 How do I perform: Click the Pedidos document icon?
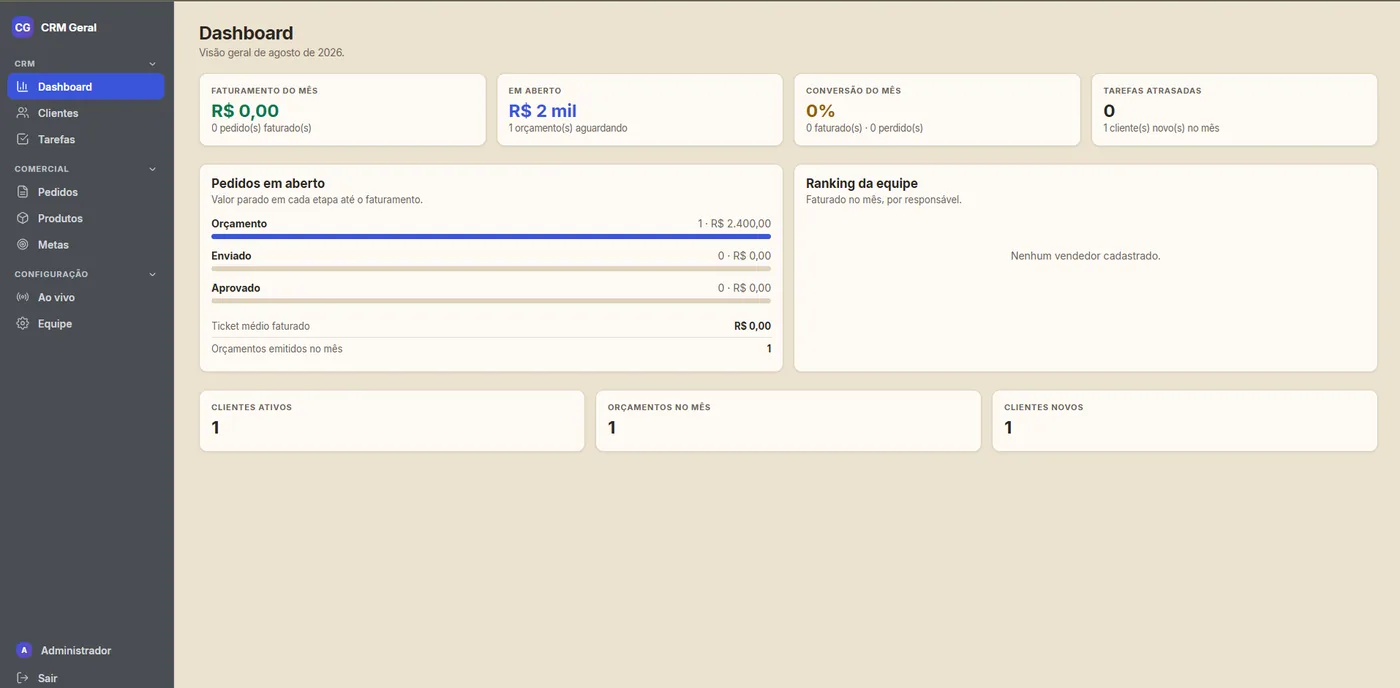23,192
